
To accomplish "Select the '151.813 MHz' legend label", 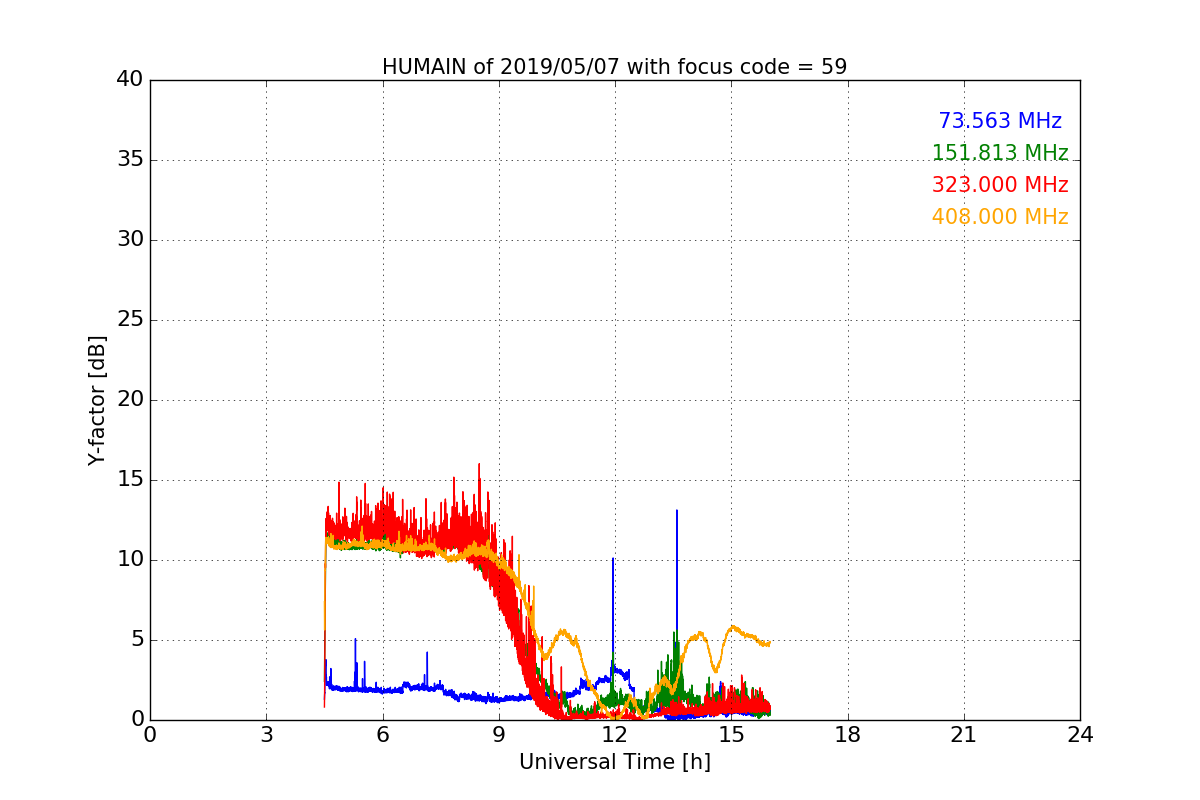I will 1000,153.
